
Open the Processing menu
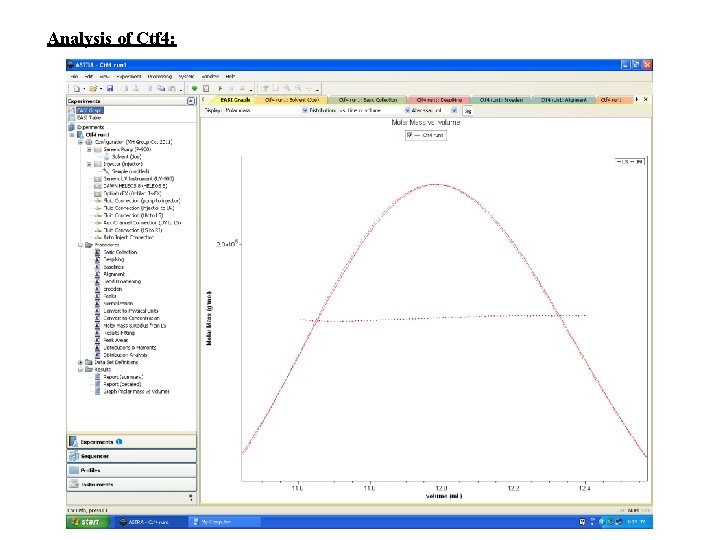tap(160, 76)
